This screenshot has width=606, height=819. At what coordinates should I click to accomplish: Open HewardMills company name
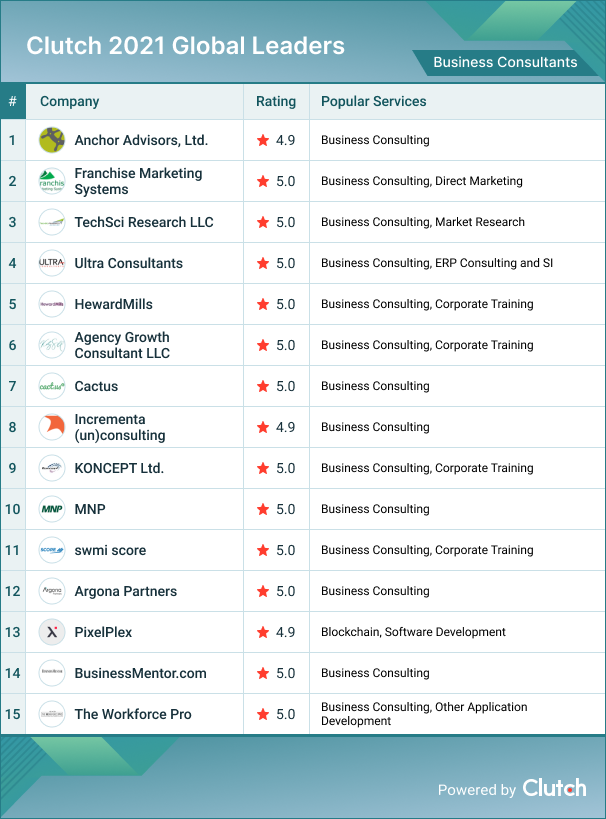[113, 304]
